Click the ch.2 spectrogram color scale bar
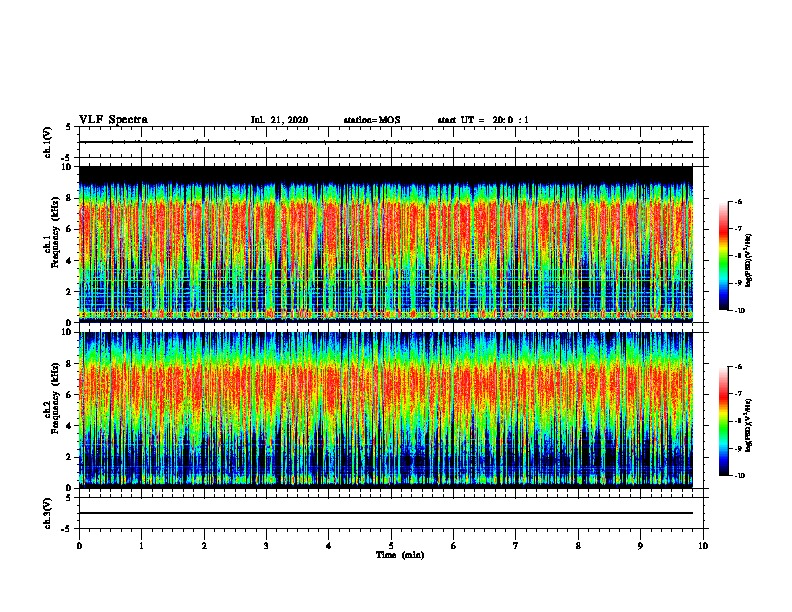The image size is (792, 612). click(x=723, y=421)
